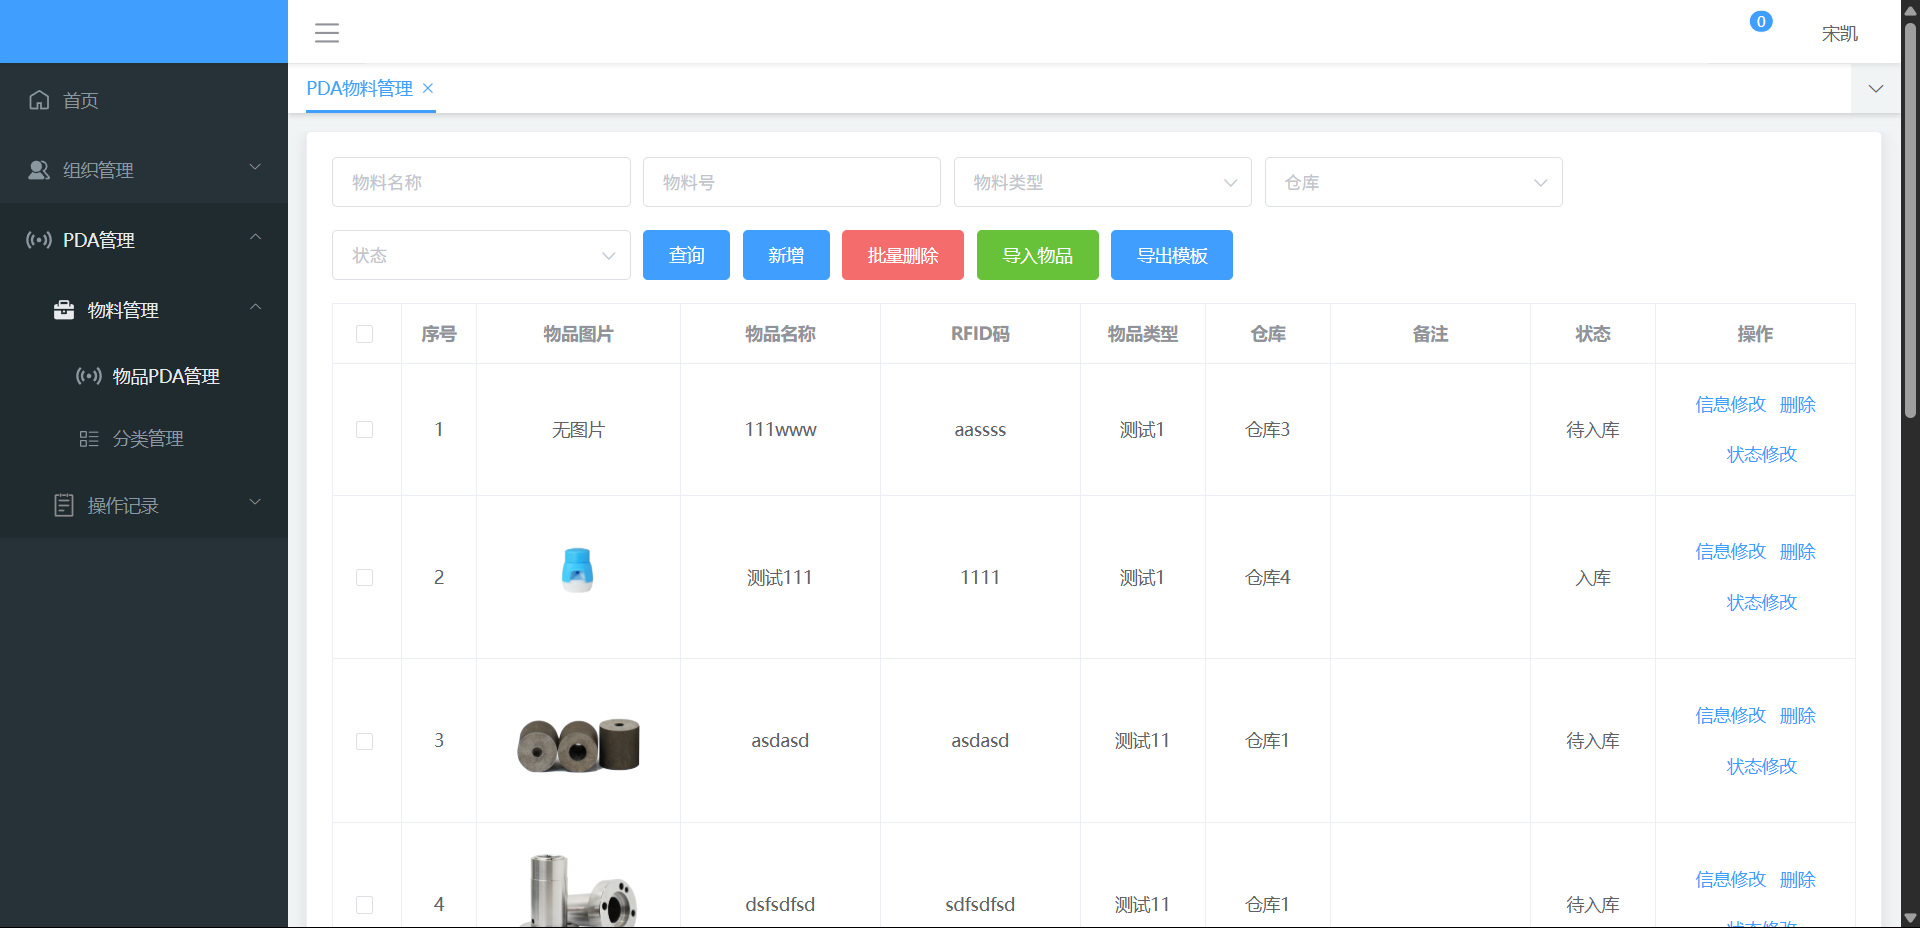Viewport: 1920px width, 928px height.
Task: Click the 查询 button
Action: click(686, 255)
